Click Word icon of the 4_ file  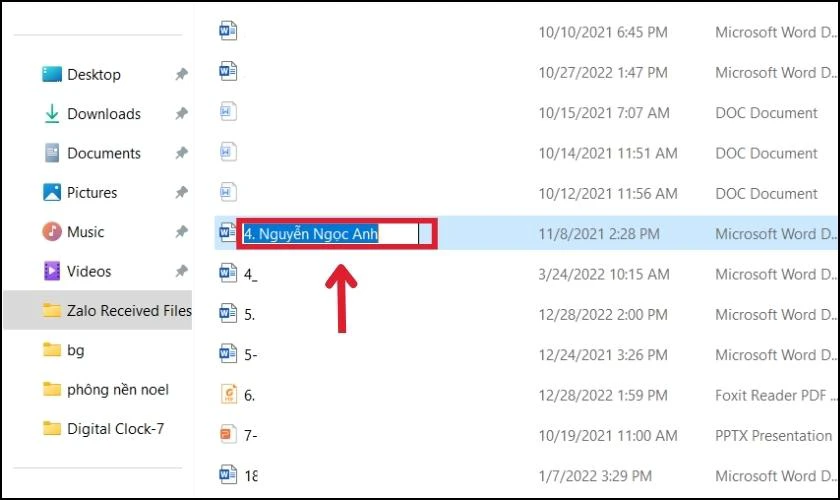[228, 272]
